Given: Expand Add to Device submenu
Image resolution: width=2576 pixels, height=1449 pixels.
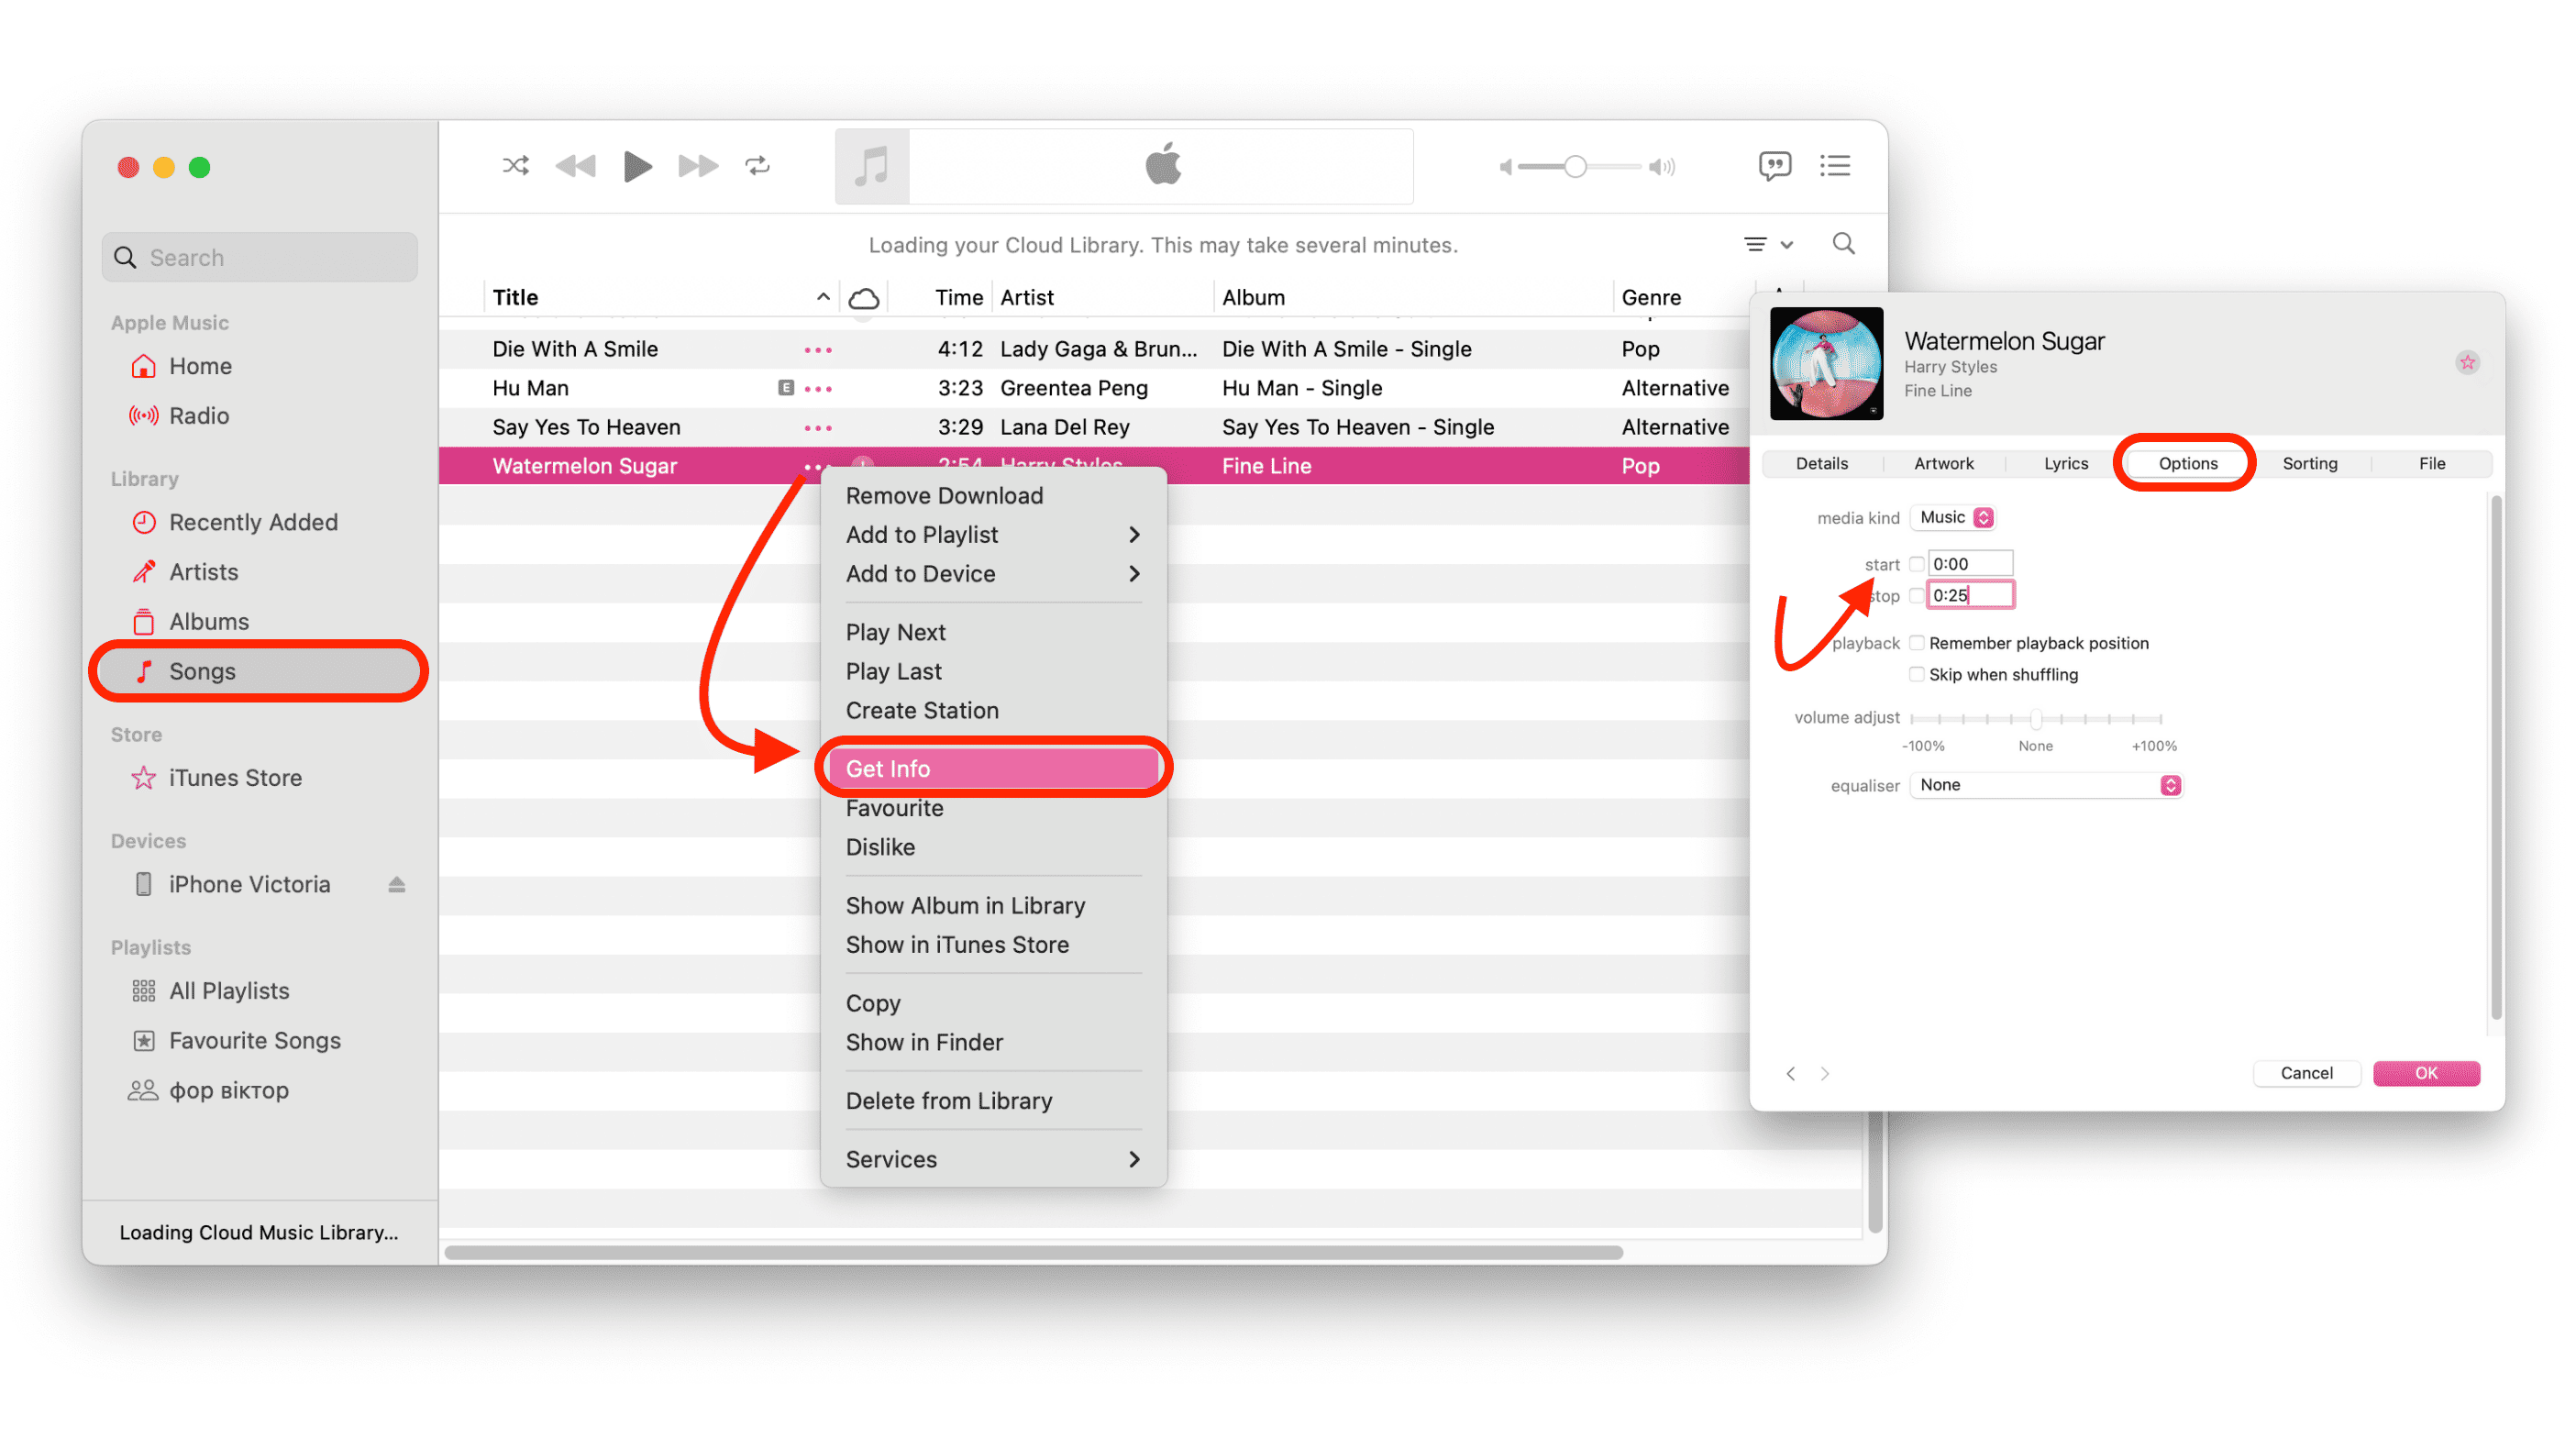Looking at the screenshot, I should [x=993, y=574].
